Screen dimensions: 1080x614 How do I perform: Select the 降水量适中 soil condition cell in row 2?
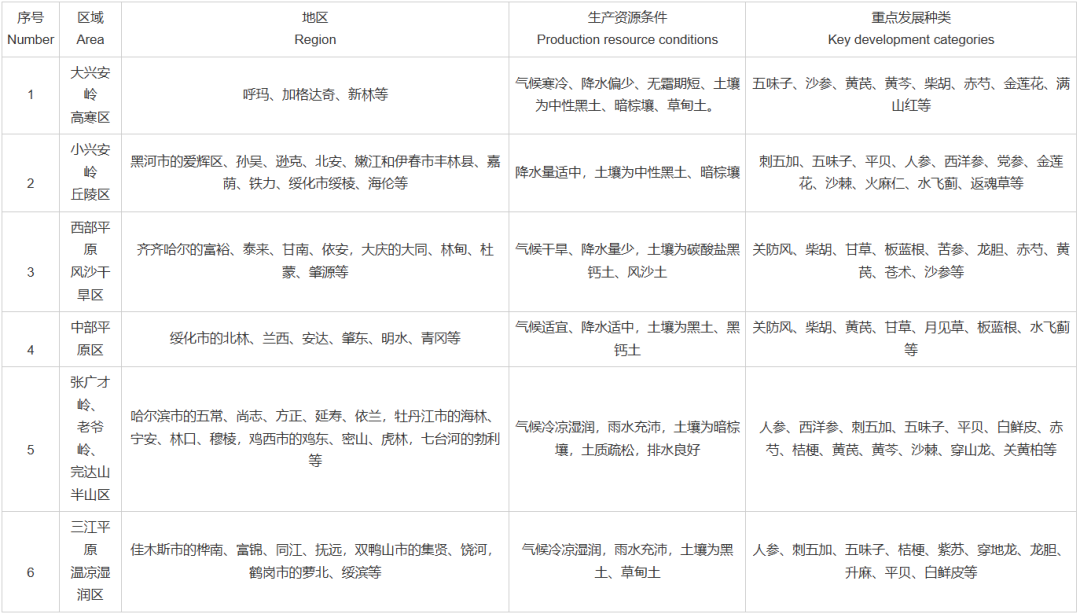[627, 172]
